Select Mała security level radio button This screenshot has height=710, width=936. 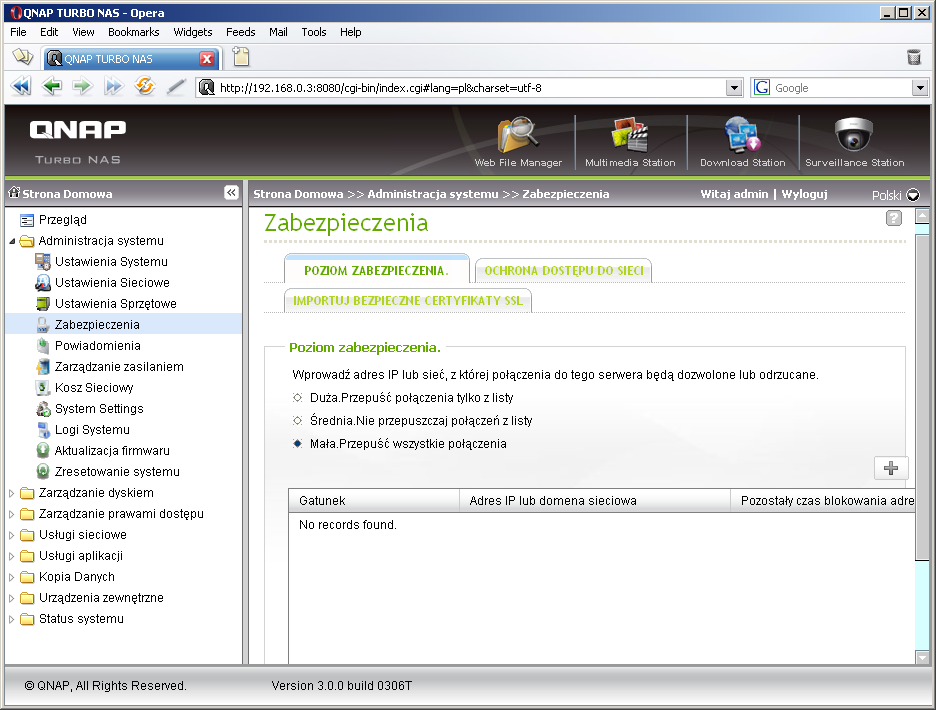tap(297, 444)
